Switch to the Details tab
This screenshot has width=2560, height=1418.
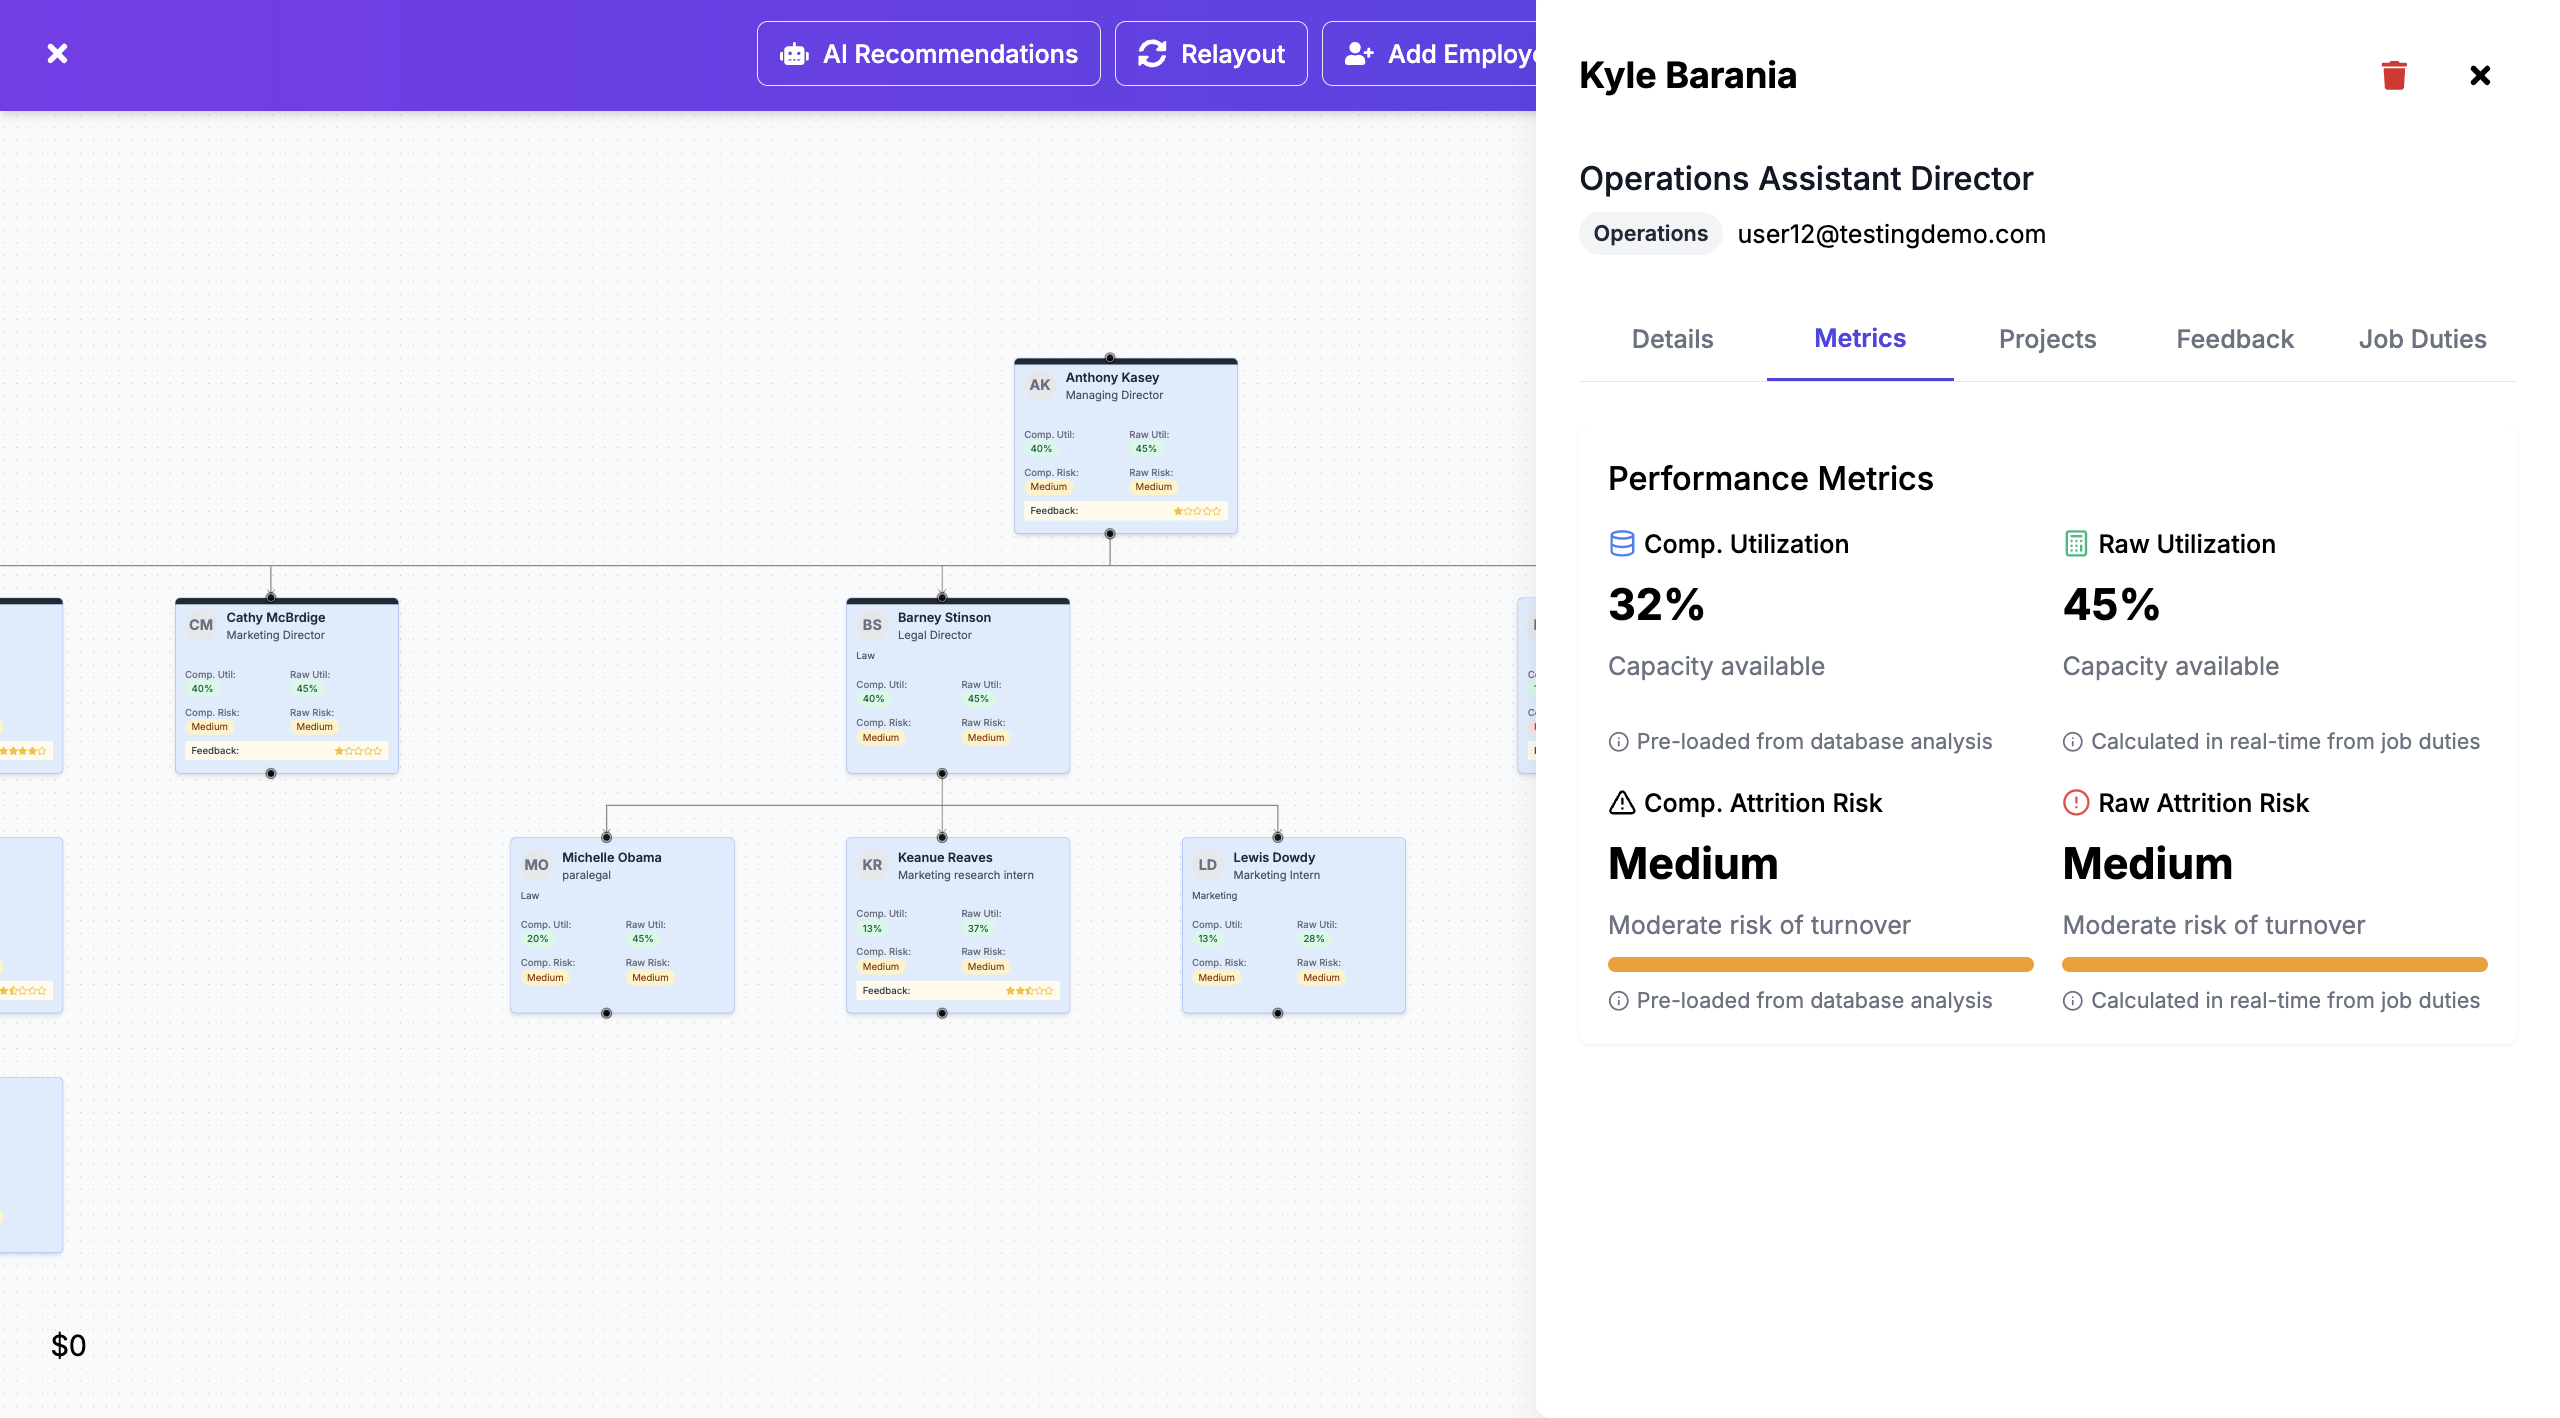point(1672,339)
